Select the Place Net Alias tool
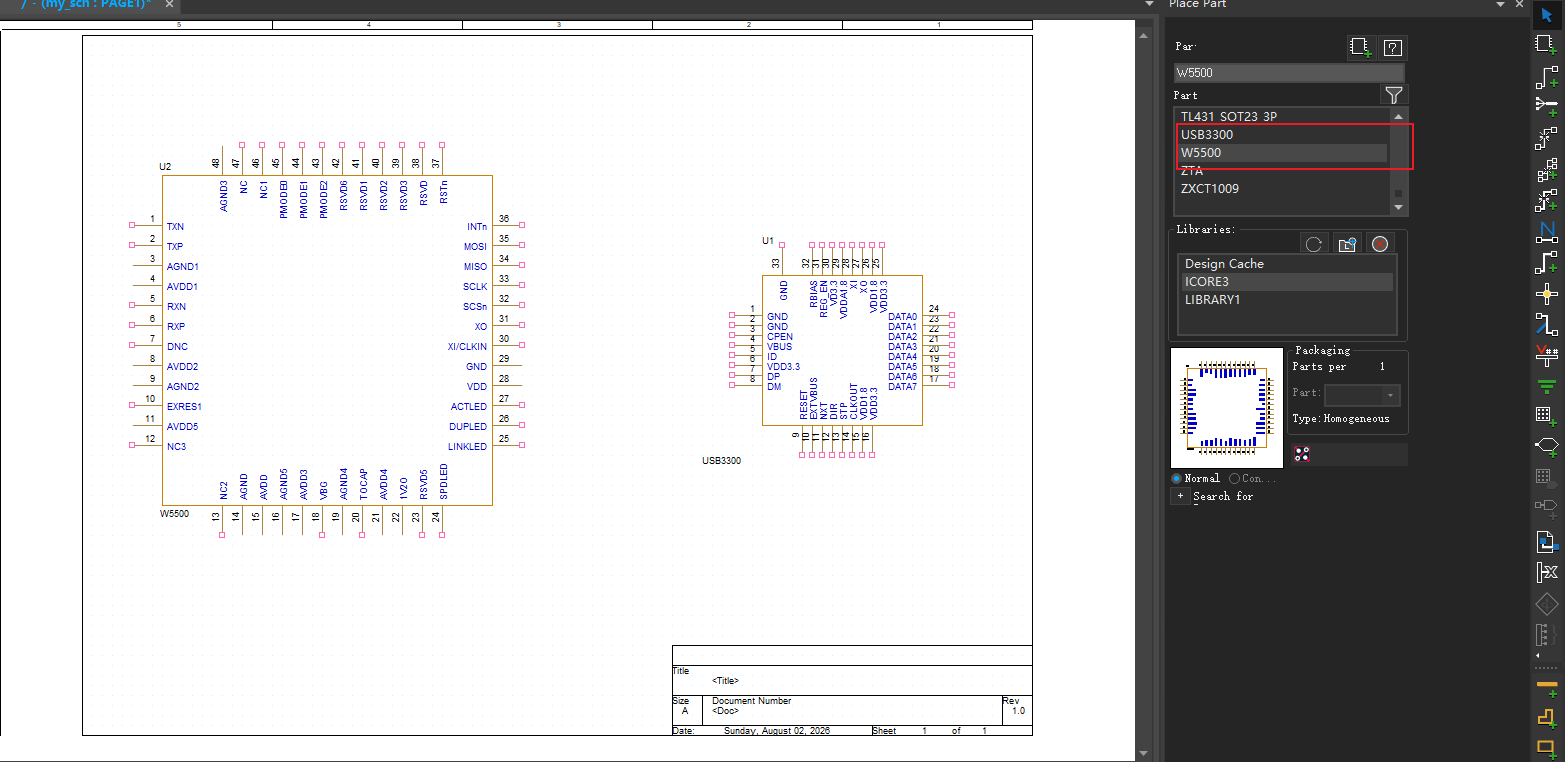This screenshot has height=762, width=1565. tap(1547, 231)
